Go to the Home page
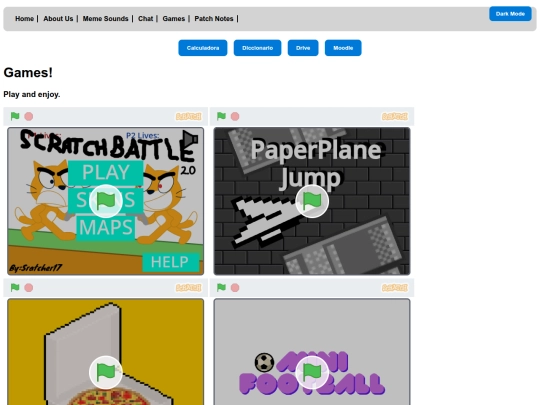This screenshot has height=405, width=540. [x=24, y=19]
